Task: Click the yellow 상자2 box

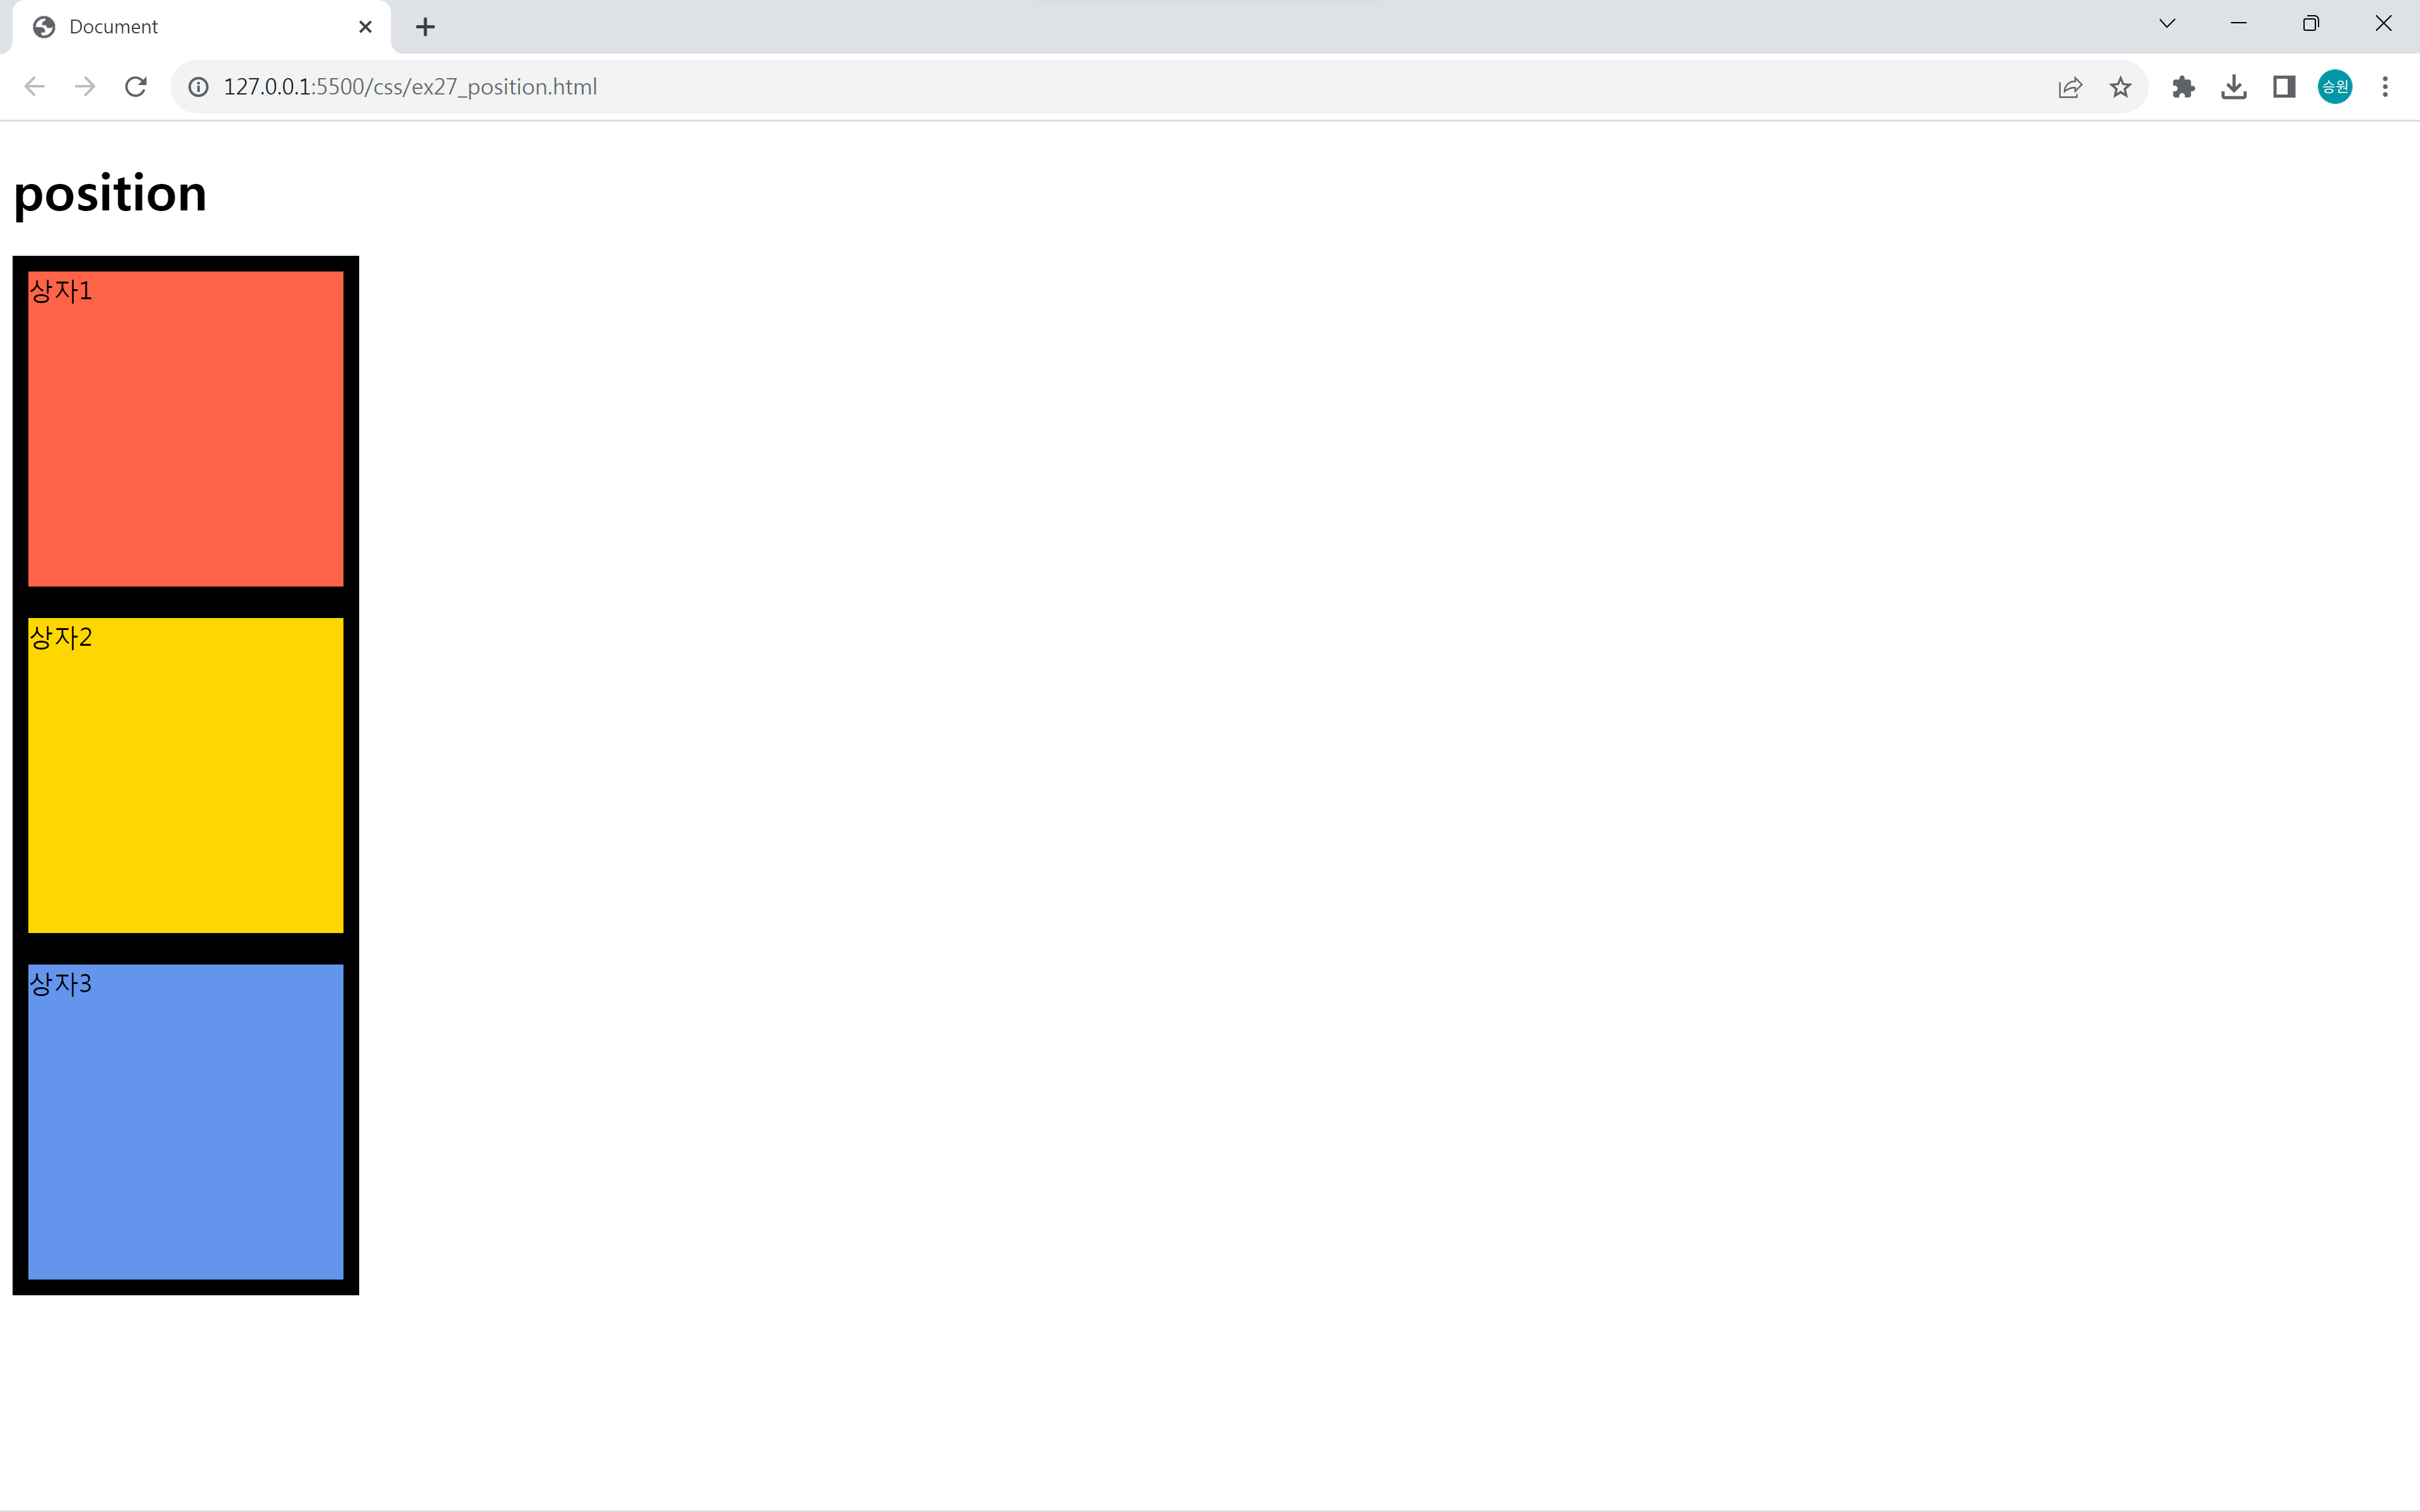Action: click(x=186, y=776)
